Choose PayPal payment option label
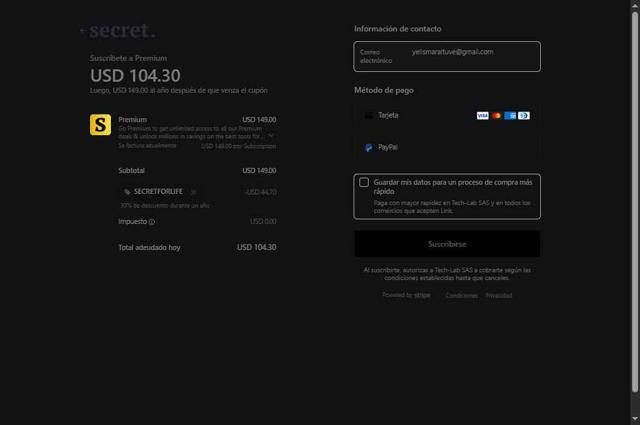640x425 pixels. coord(388,147)
